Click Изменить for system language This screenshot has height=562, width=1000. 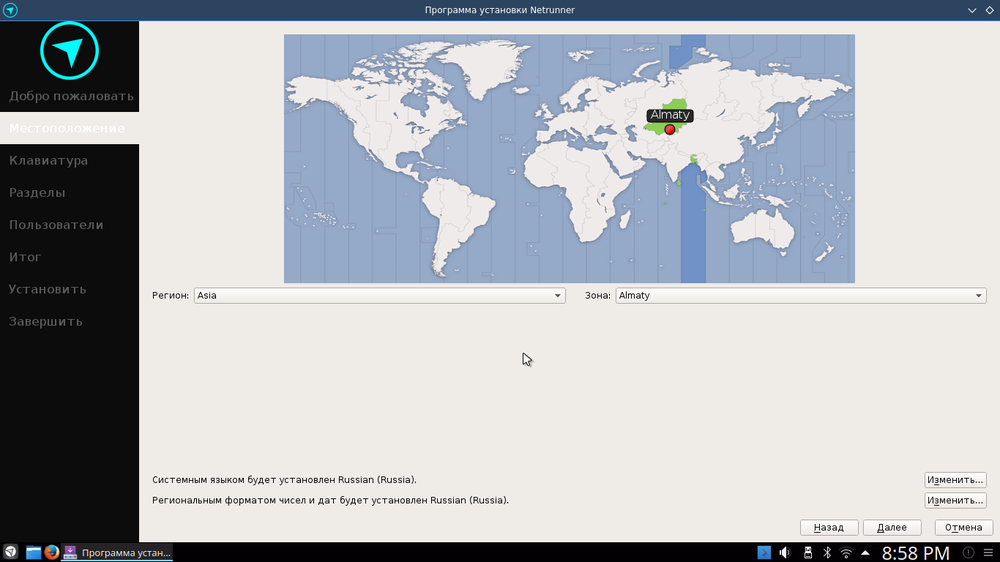click(955, 480)
